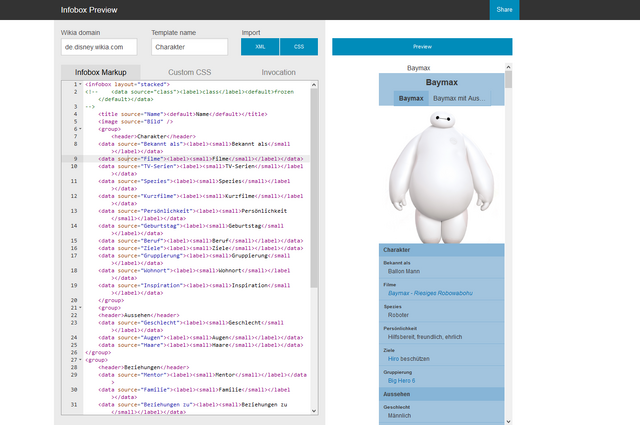Image resolution: width=640 pixels, height=425 pixels.
Task: Click line 15 Beruf data tag
Action: [x=200, y=241]
